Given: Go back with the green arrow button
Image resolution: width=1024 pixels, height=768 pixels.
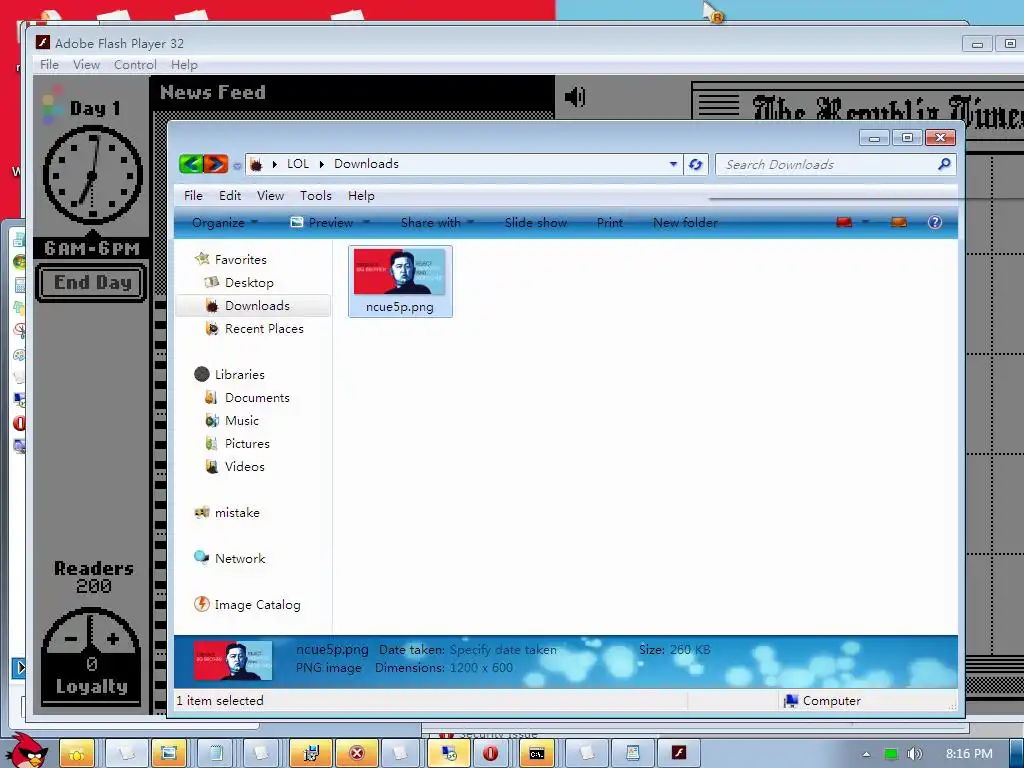Looking at the screenshot, I should pos(191,163).
